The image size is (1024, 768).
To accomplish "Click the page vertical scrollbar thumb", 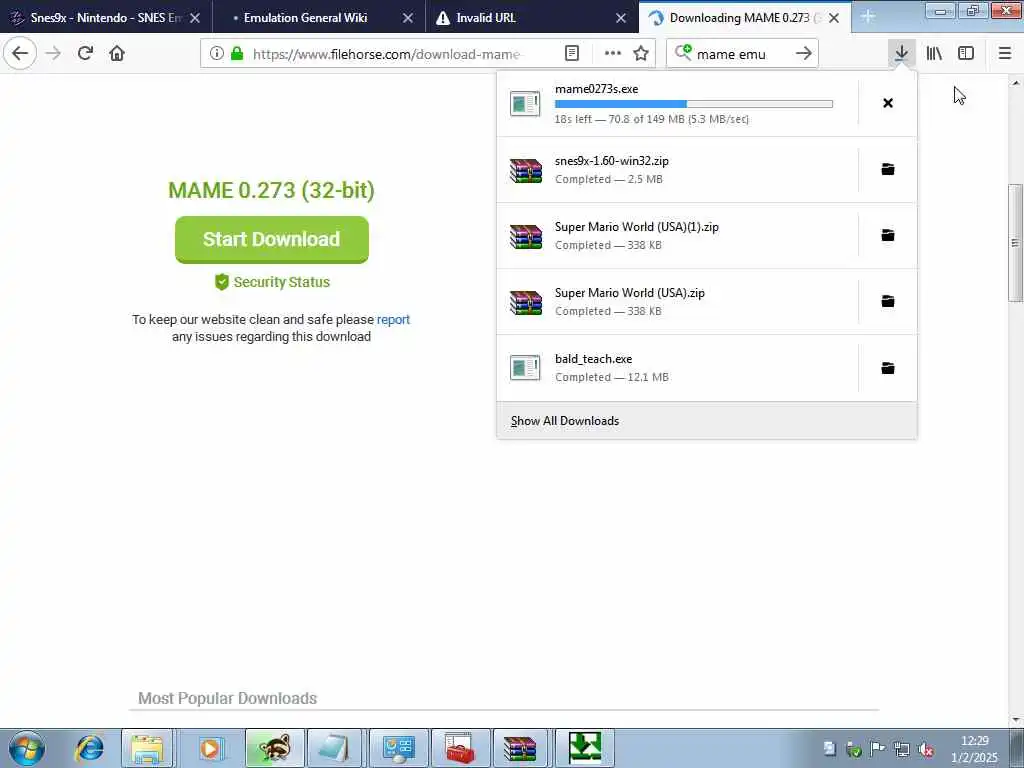I will click(x=1015, y=243).
